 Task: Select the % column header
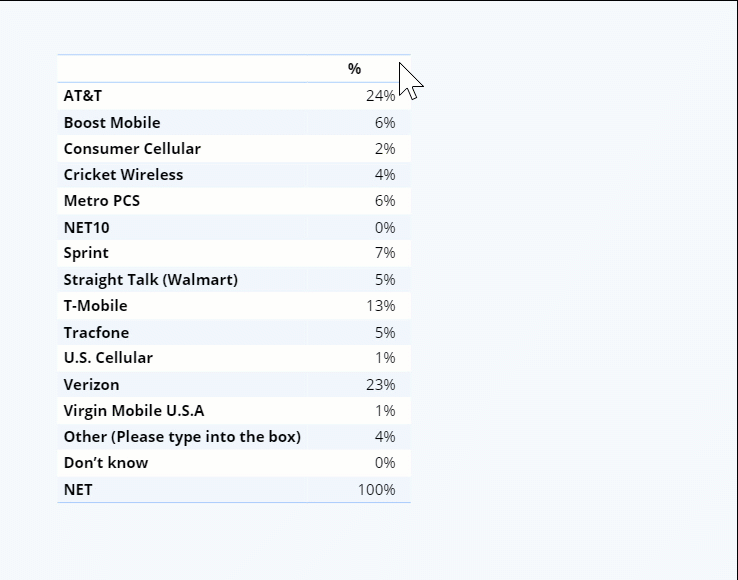[x=354, y=69]
